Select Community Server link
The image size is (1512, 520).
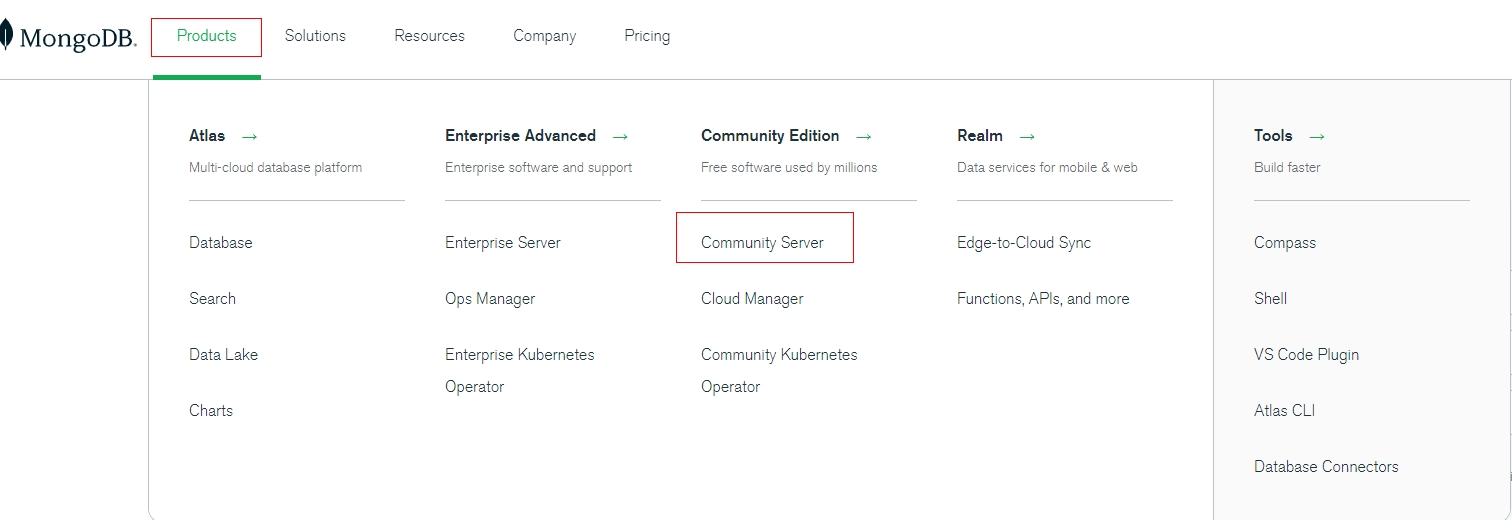click(x=762, y=243)
